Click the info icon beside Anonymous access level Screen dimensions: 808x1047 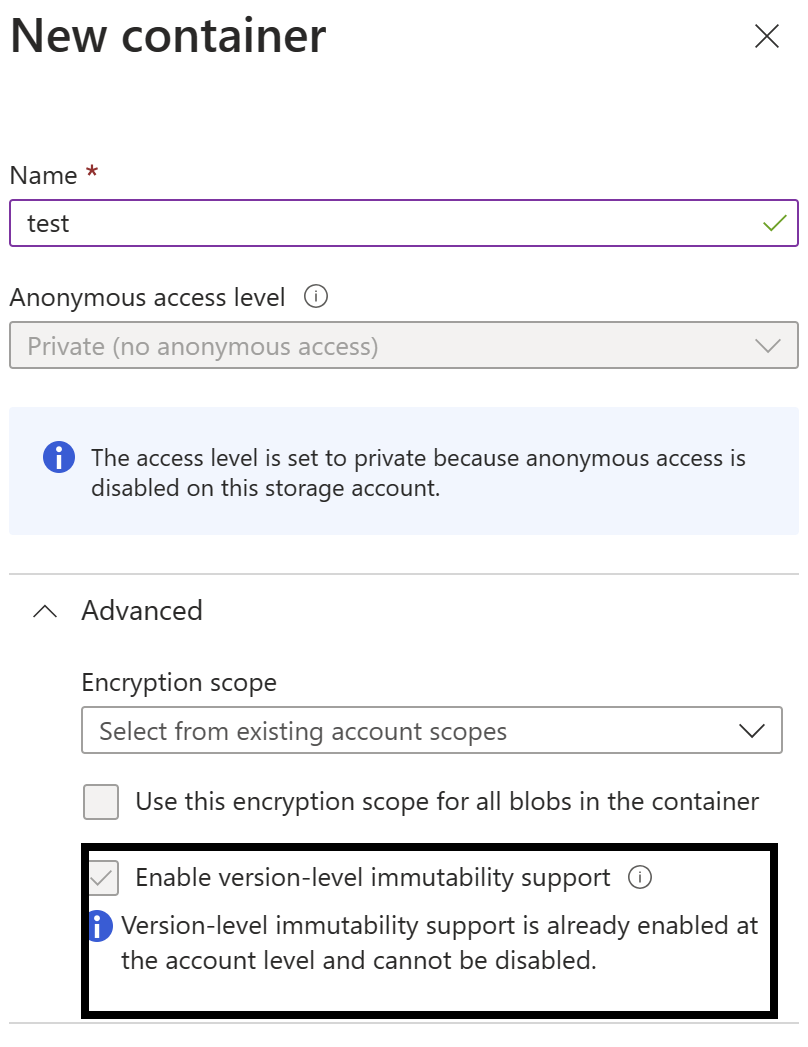[313, 297]
